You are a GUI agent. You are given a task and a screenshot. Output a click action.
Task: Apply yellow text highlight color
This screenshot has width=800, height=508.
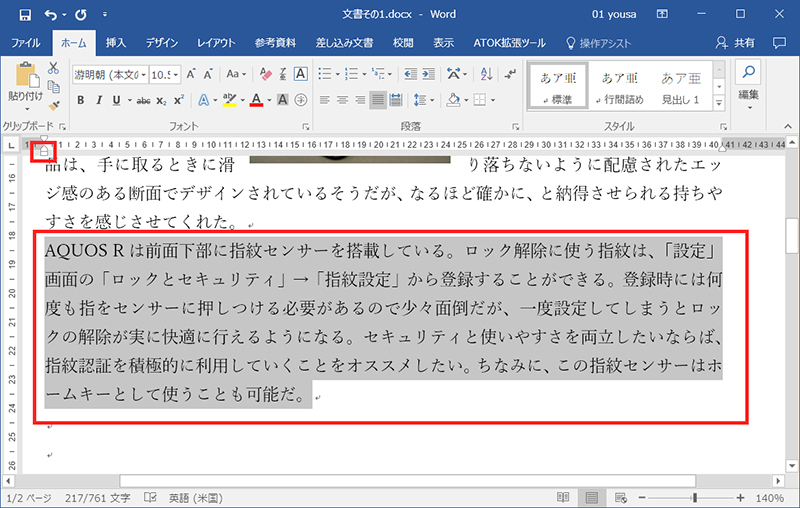click(230, 100)
